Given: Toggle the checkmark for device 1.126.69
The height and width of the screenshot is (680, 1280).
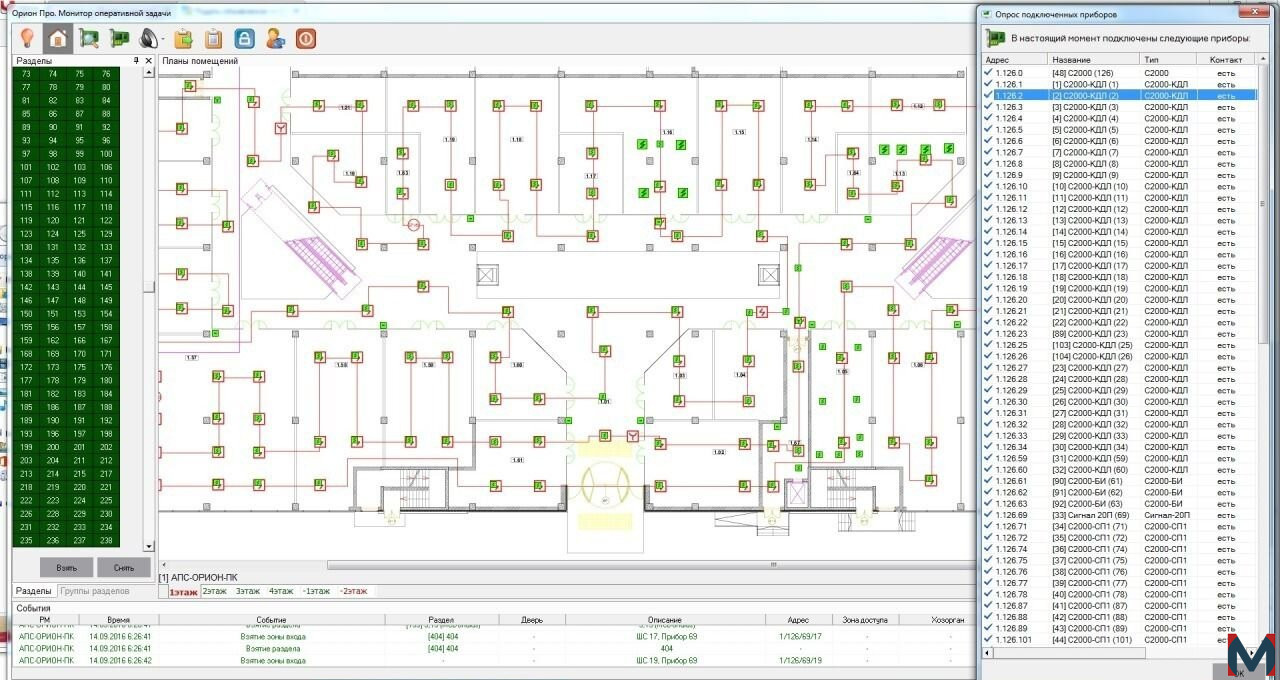Looking at the screenshot, I should coord(989,515).
